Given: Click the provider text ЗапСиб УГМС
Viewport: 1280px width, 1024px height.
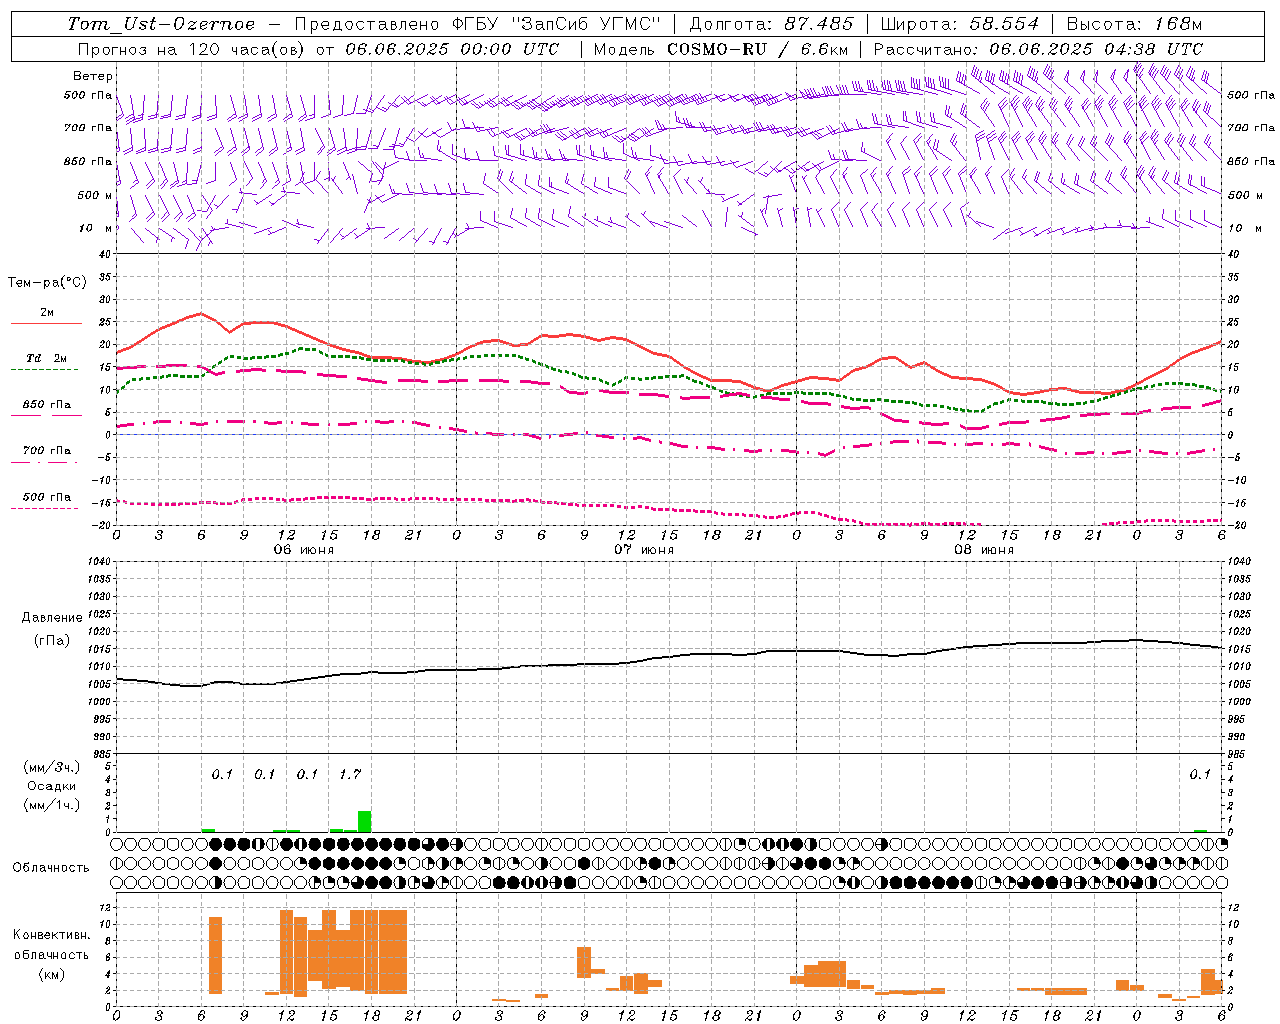Looking at the screenshot, I should click(x=585, y=24).
